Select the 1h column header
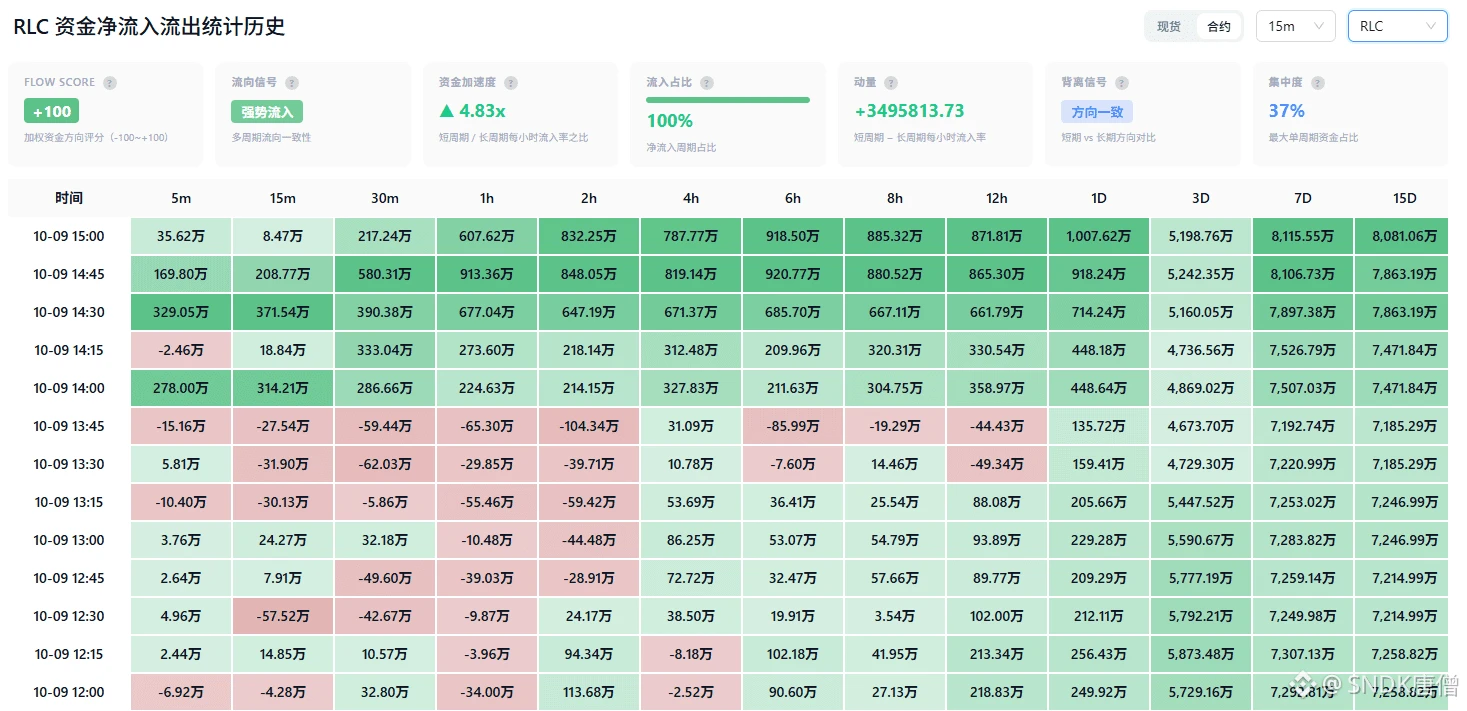1467x711 pixels. pos(487,198)
